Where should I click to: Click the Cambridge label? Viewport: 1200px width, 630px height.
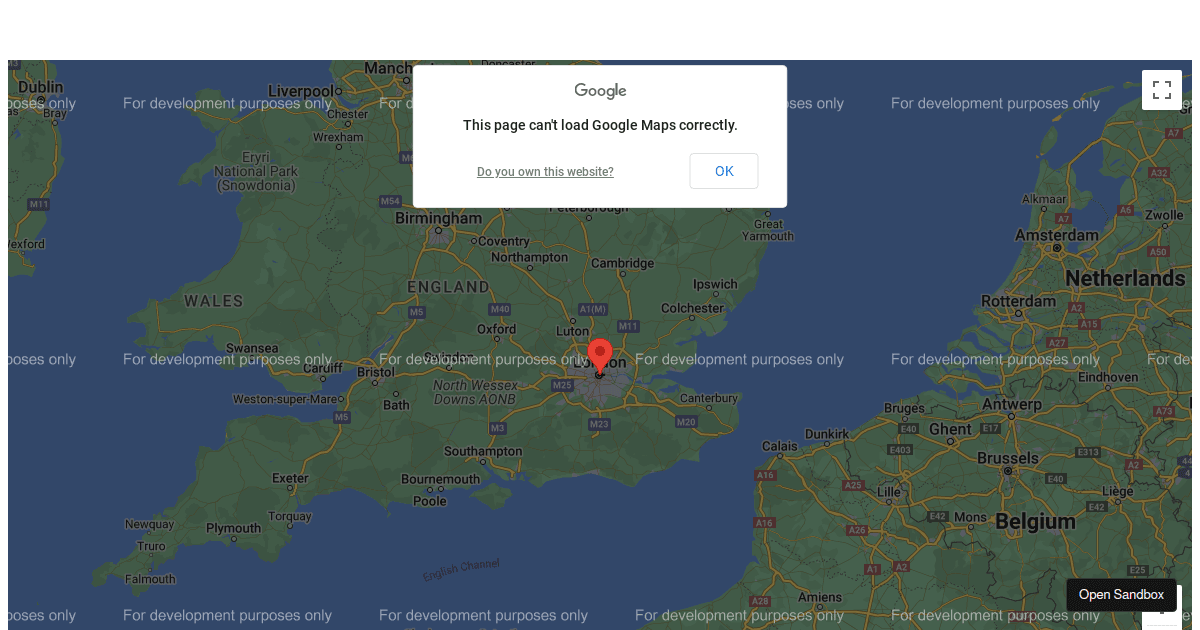622,263
